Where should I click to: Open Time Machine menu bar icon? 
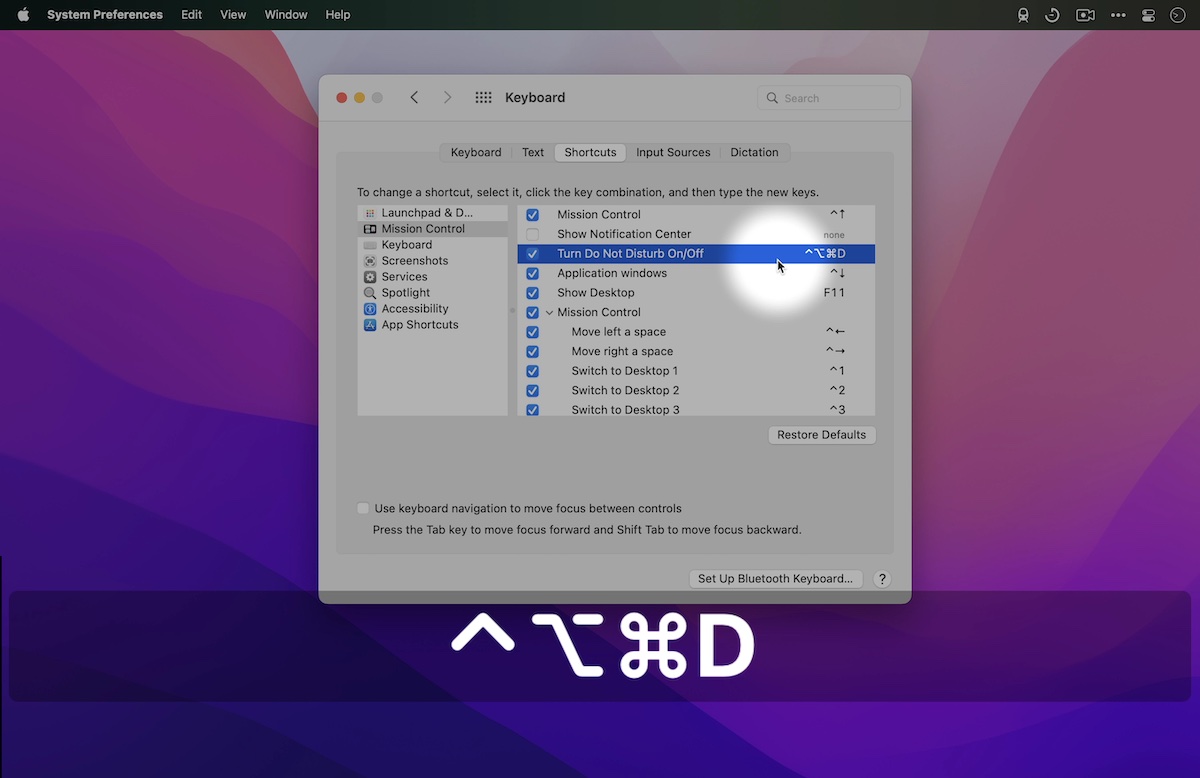(x=1052, y=15)
